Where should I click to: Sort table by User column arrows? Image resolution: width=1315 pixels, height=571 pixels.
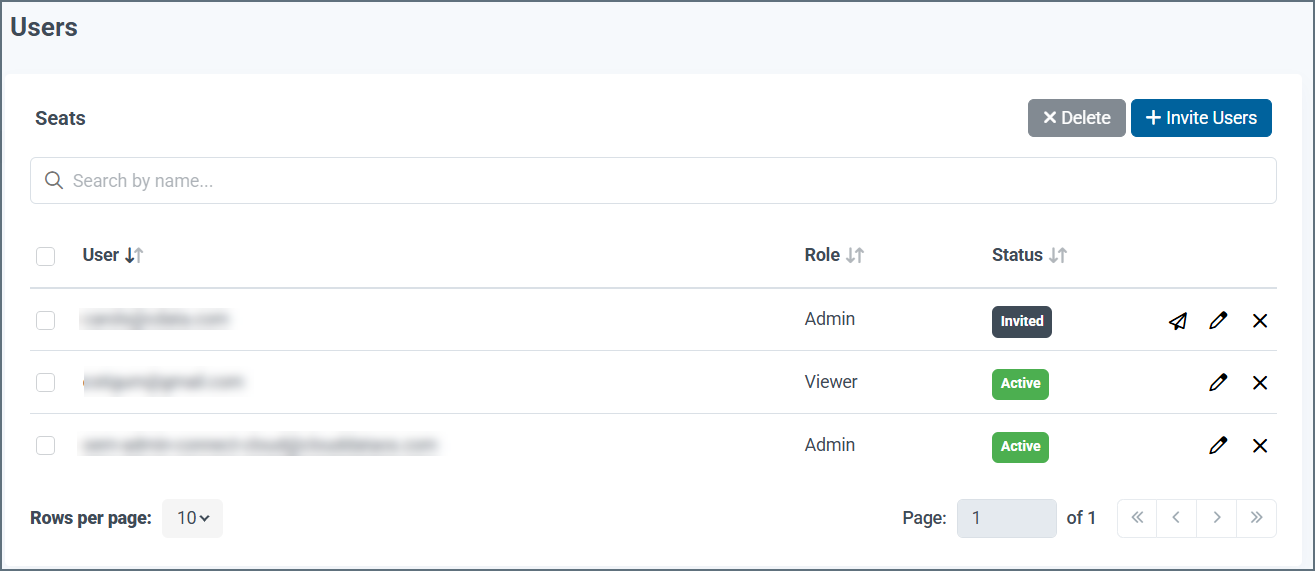[x=134, y=255]
